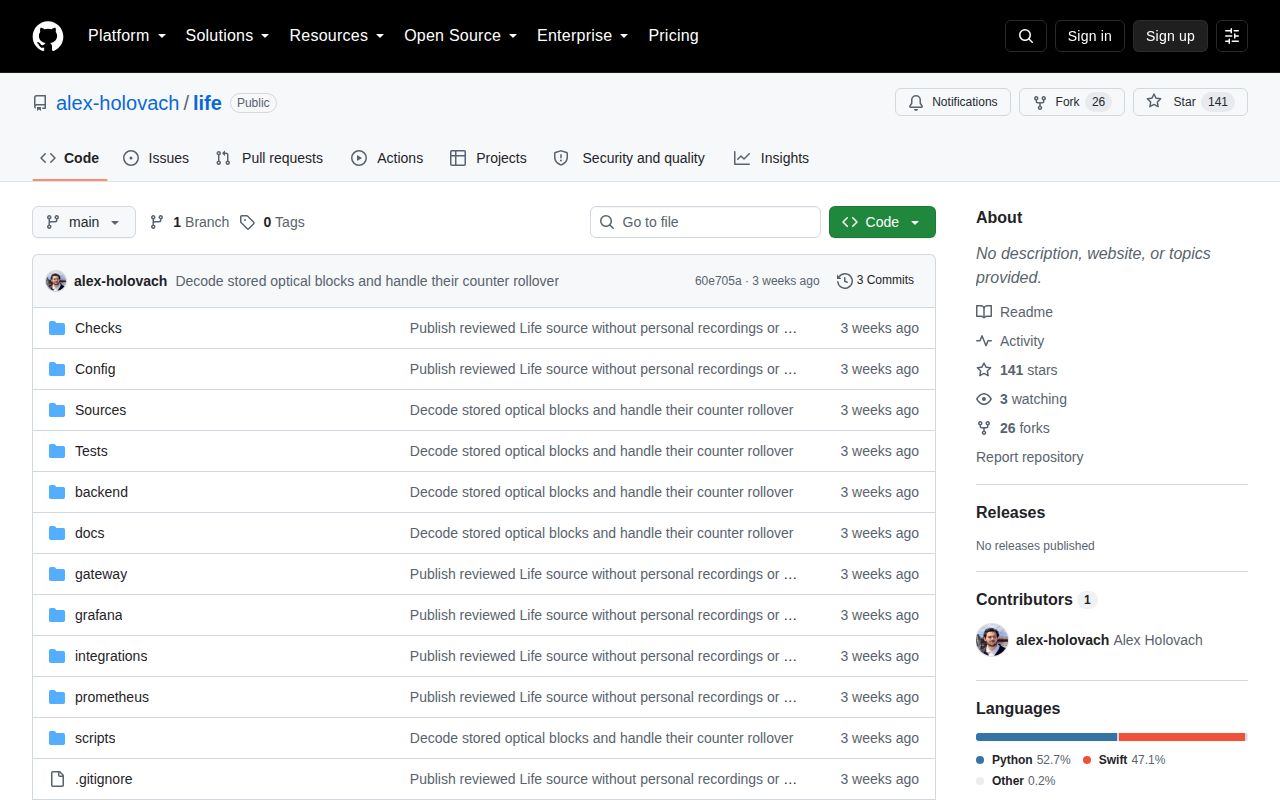Switch to the Issues tab
1280x800 pixels.
pos(156,158)
